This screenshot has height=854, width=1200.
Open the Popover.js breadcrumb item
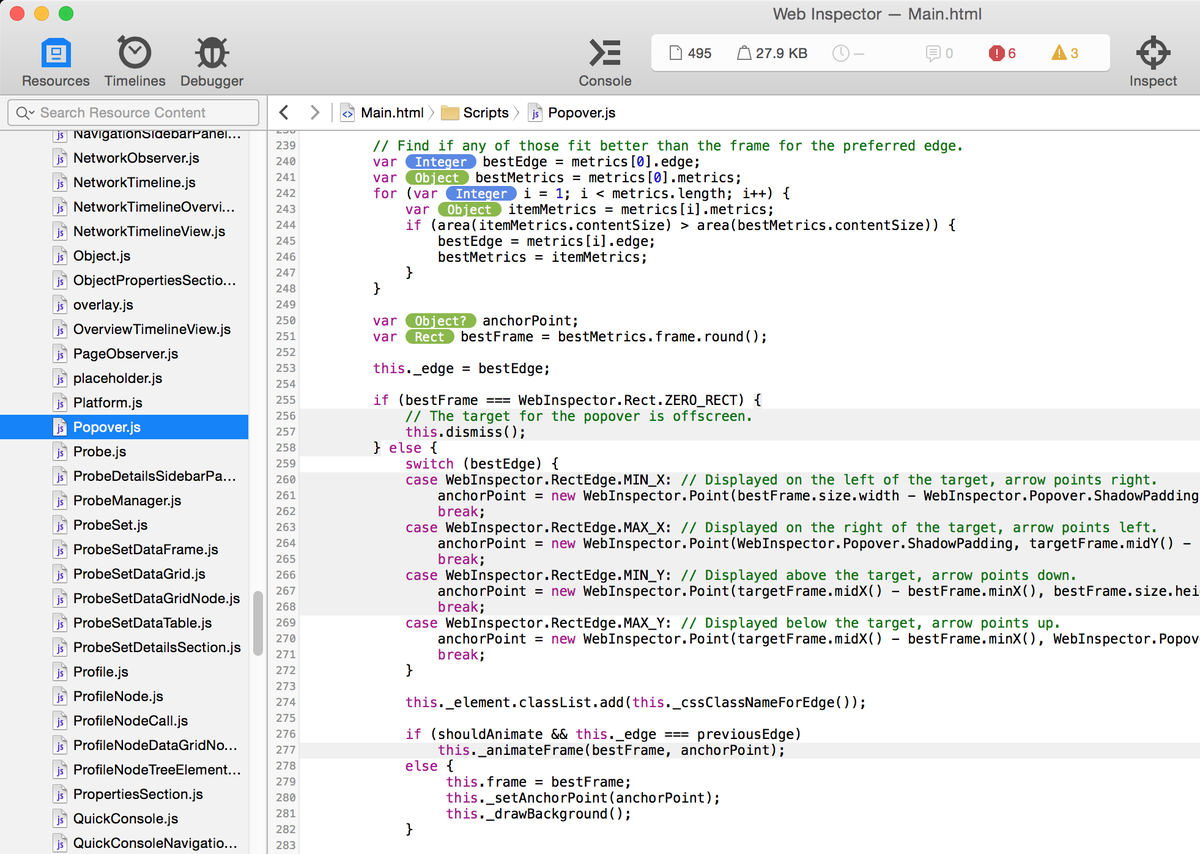click(x=573, y=113)
